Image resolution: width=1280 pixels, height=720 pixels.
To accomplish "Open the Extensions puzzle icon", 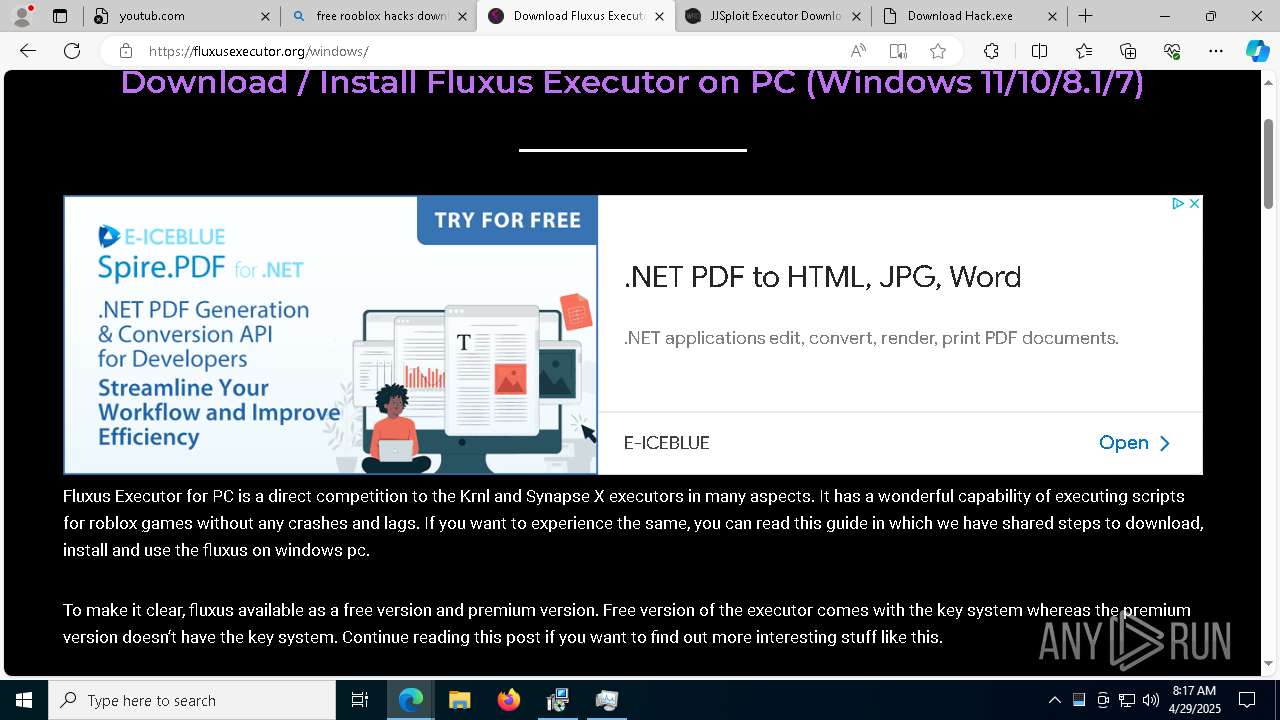I will tap(991, 51).
